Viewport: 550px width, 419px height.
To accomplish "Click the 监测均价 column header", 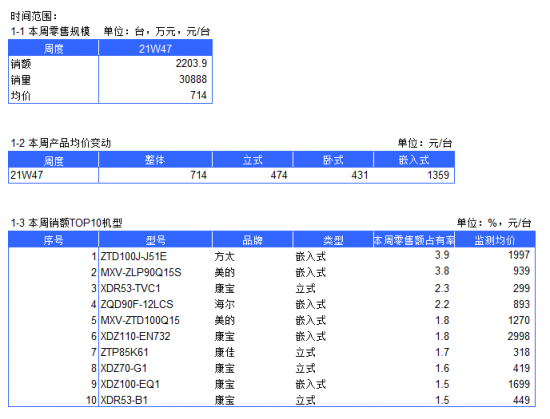I will 495,240.
